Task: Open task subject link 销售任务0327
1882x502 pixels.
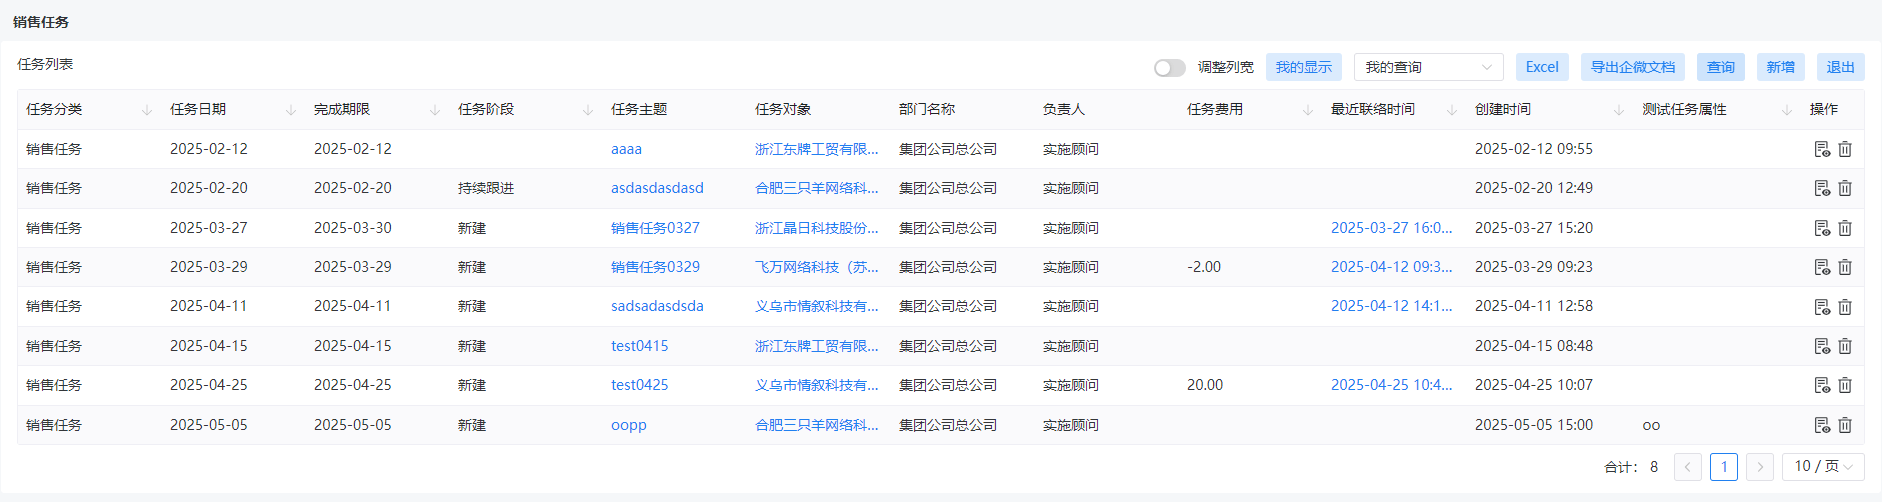Action: 655,228
